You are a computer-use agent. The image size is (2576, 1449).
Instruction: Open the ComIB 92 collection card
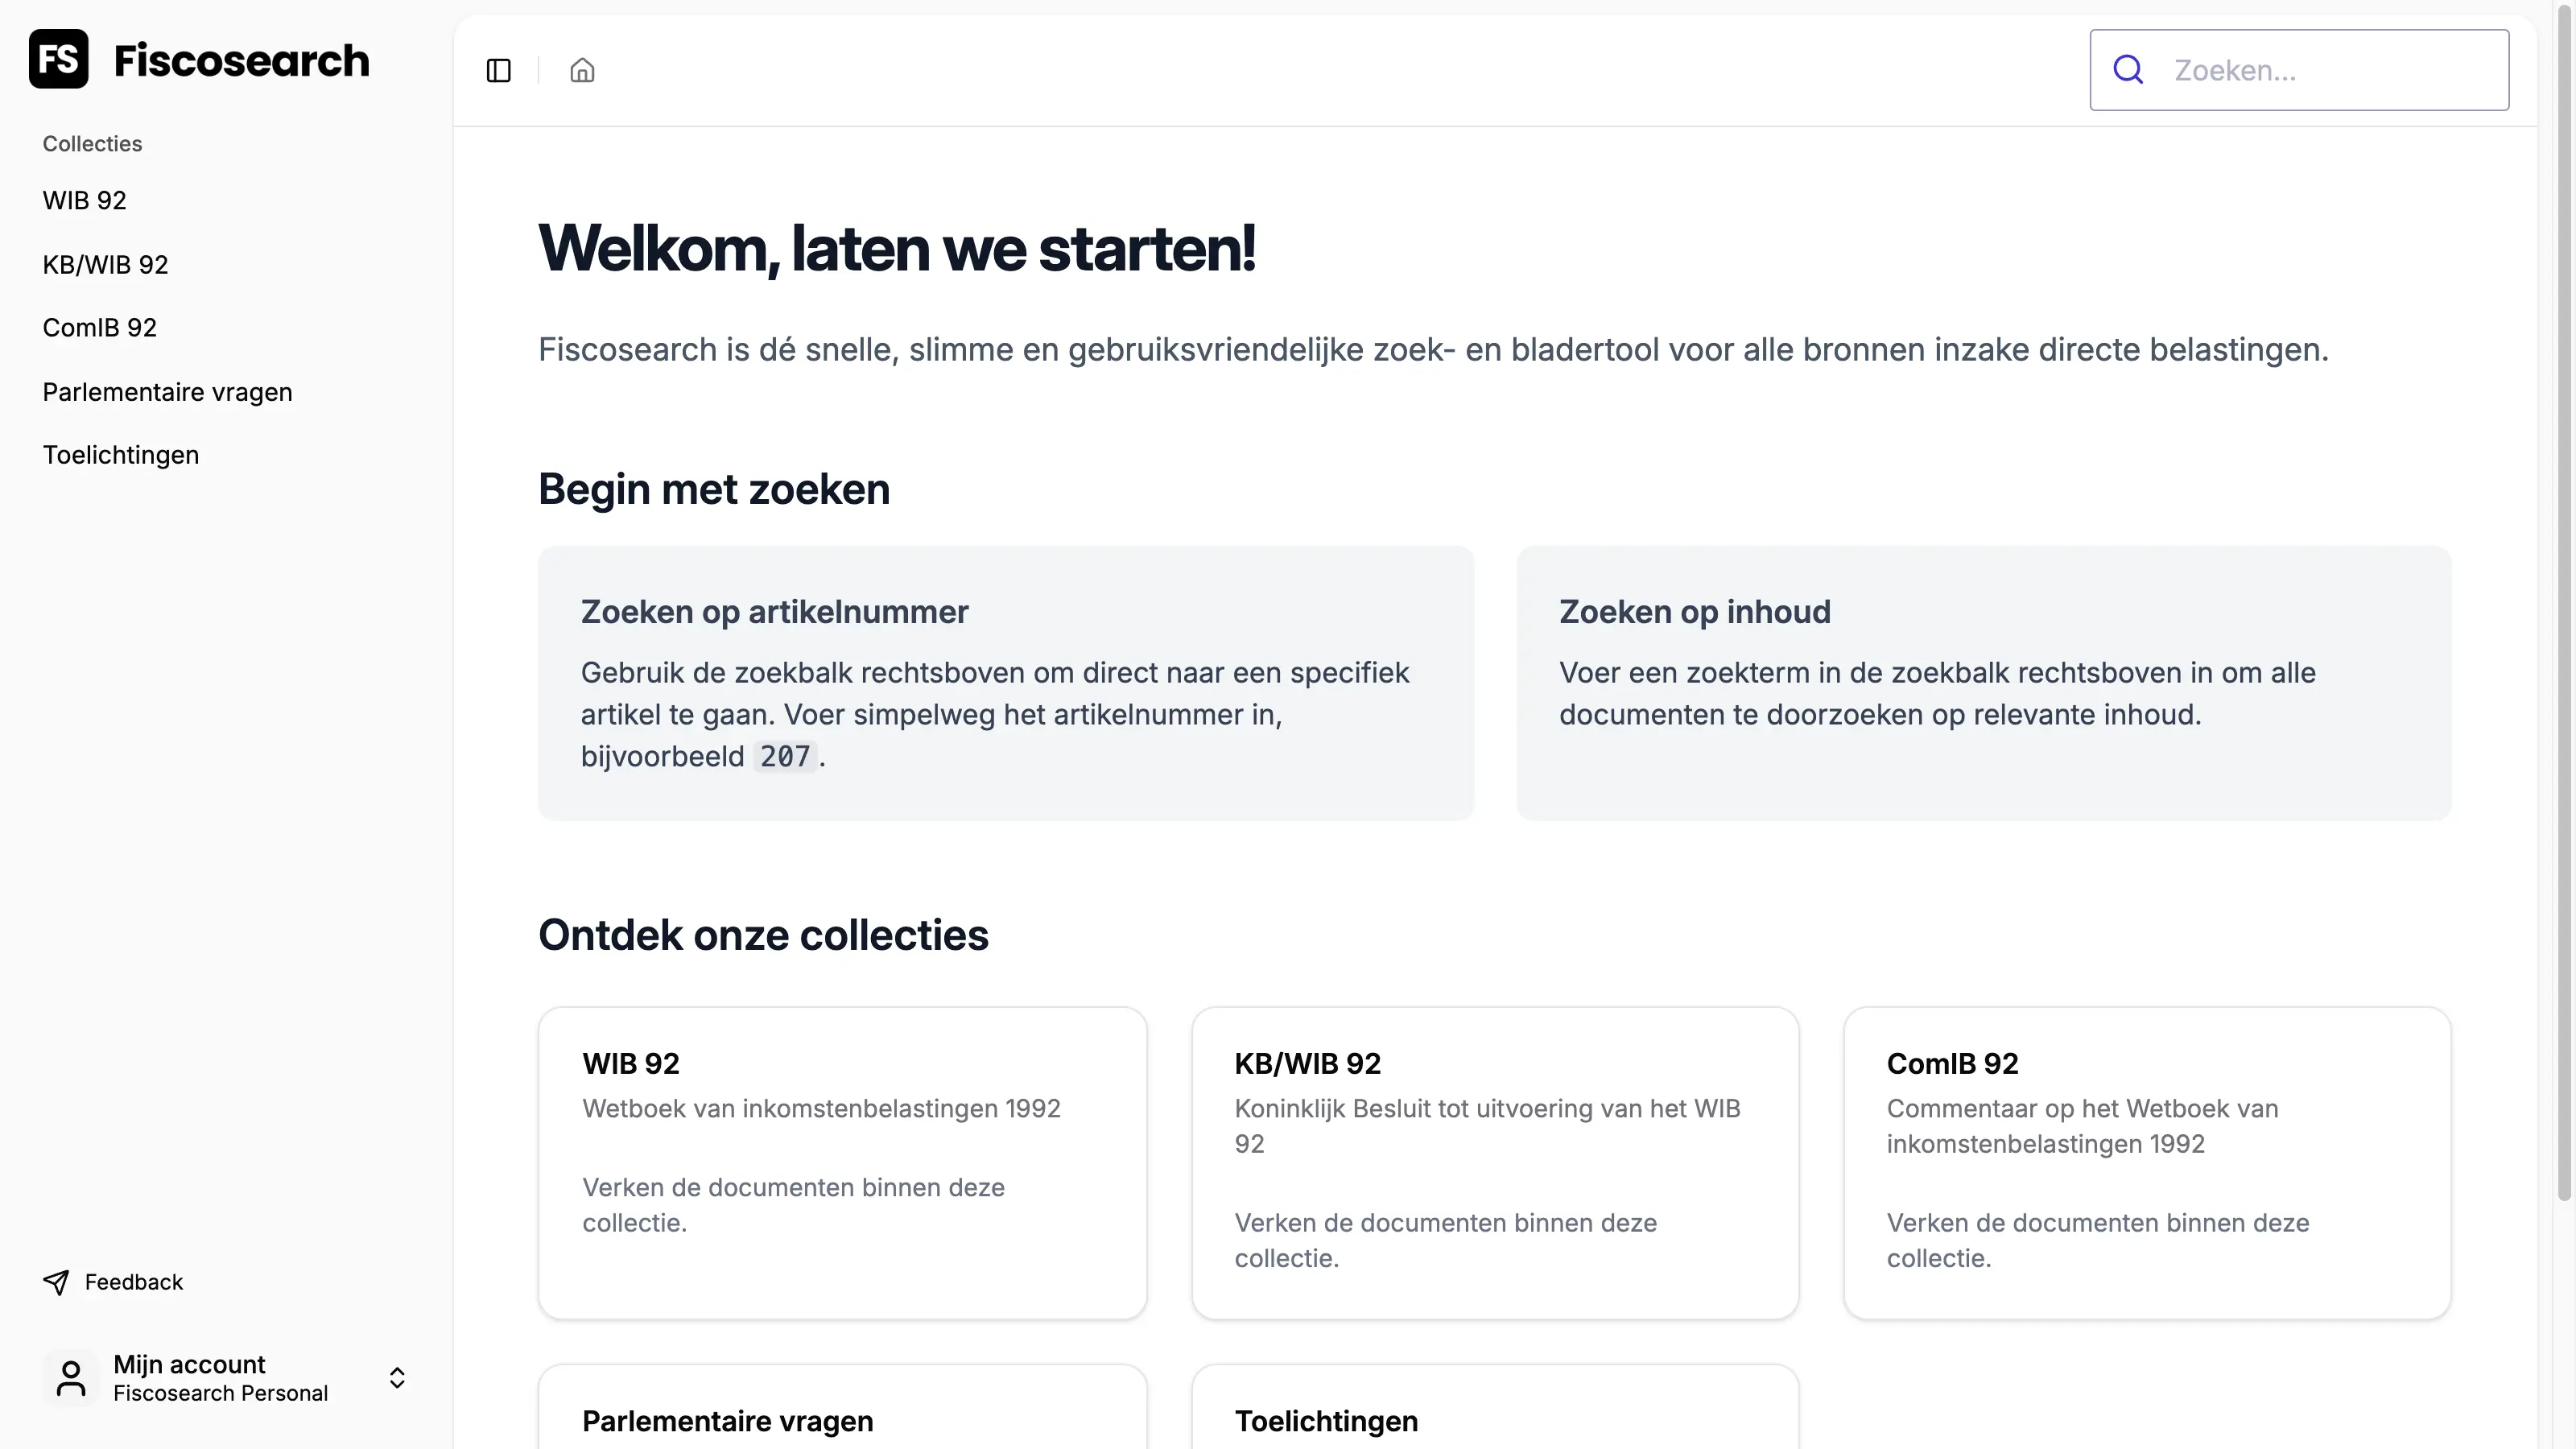(2146, 1160)
